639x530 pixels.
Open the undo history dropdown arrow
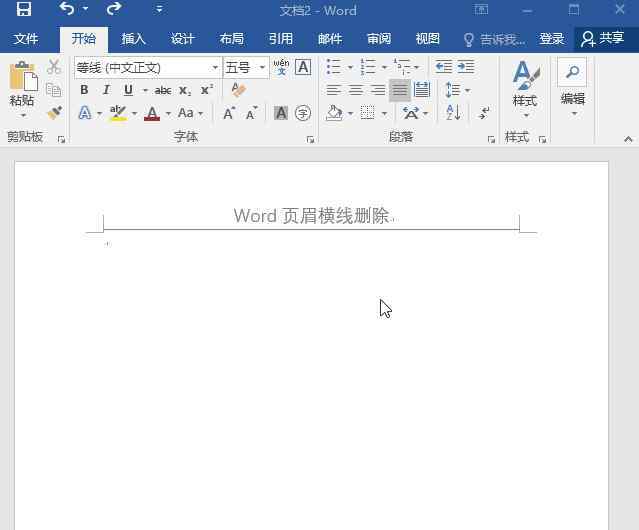[85, 9]
